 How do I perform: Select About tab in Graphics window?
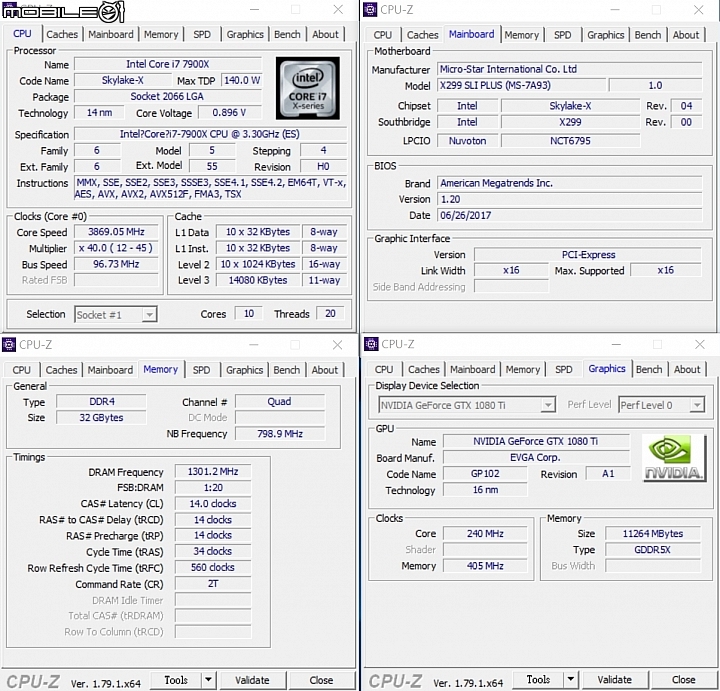[x=687, y=370]
